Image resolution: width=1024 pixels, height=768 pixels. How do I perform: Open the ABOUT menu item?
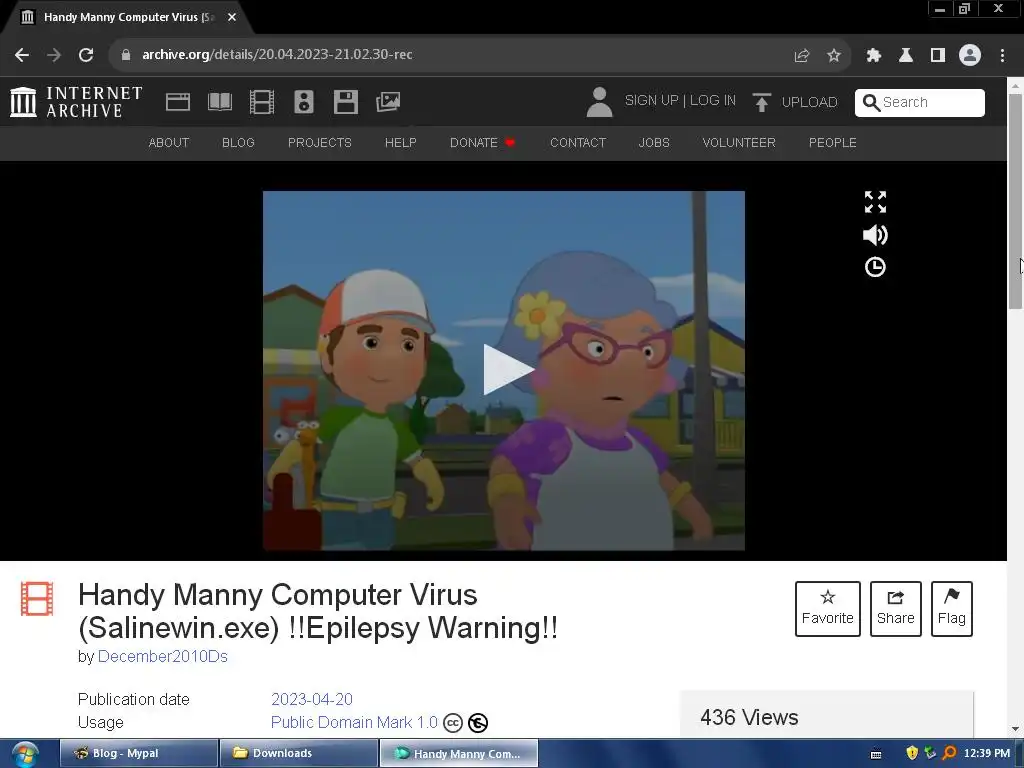[168, 142]
